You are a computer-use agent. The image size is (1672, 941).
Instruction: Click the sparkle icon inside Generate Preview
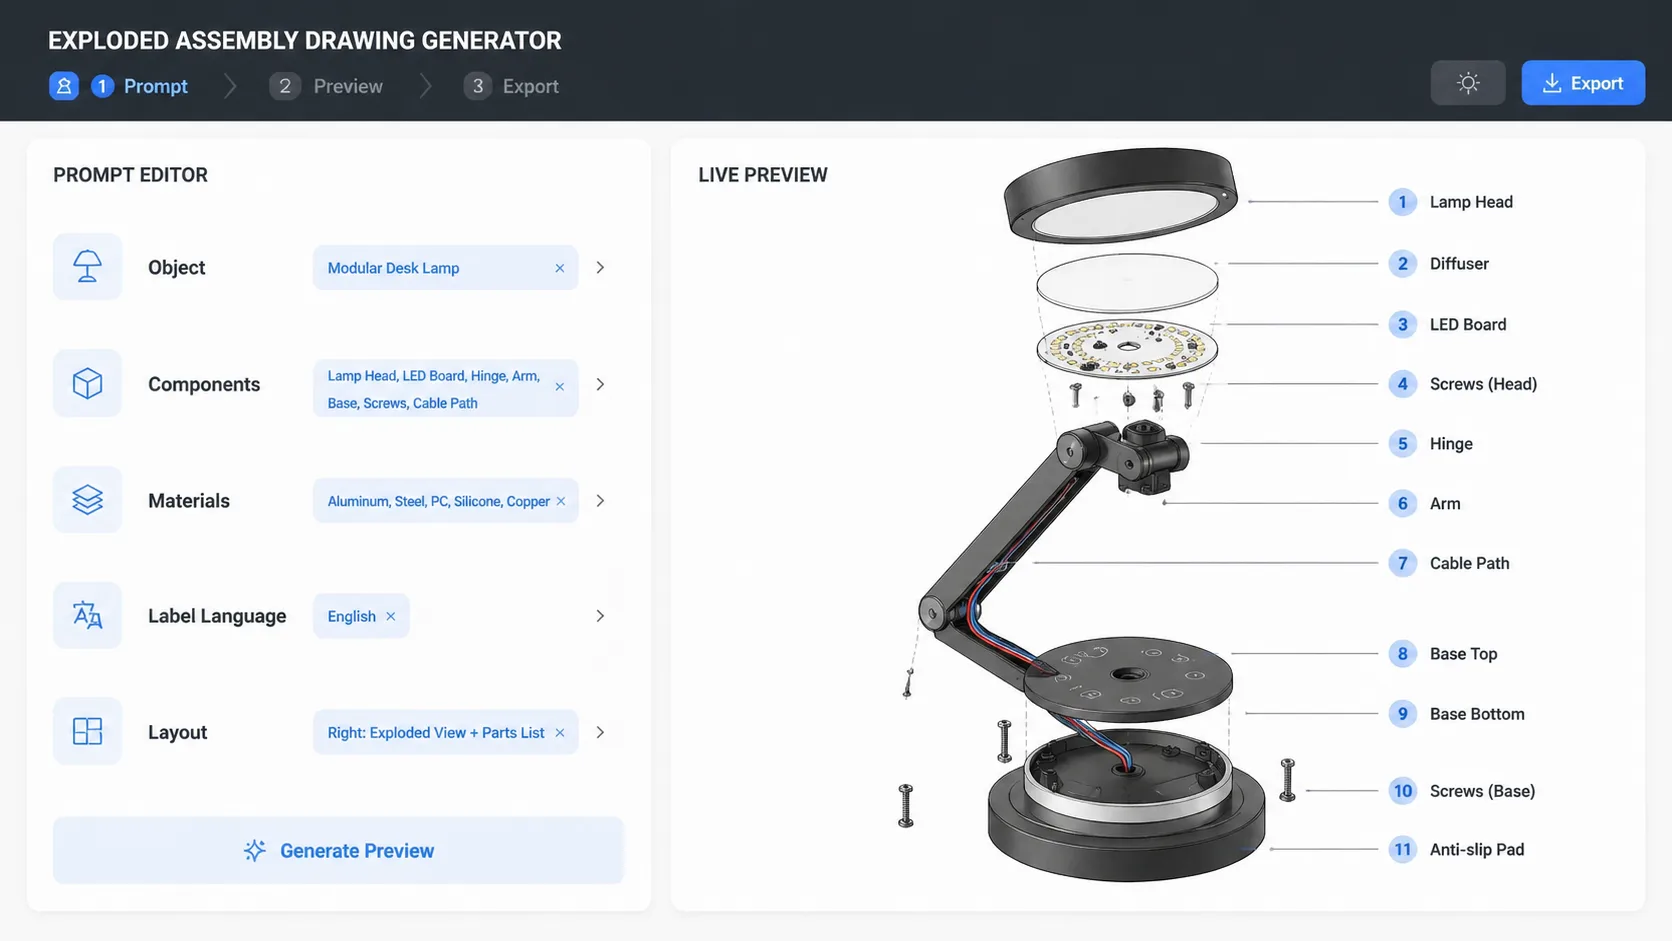click(256, 850)
